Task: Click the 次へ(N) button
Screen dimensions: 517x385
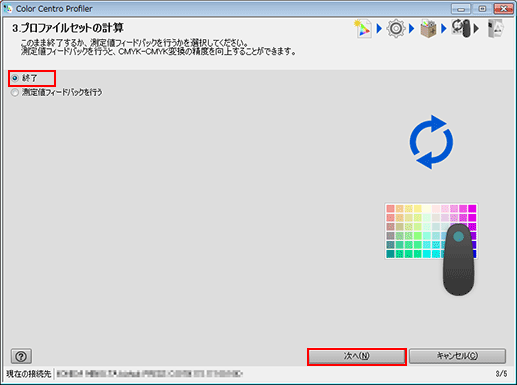Action: 357,356
